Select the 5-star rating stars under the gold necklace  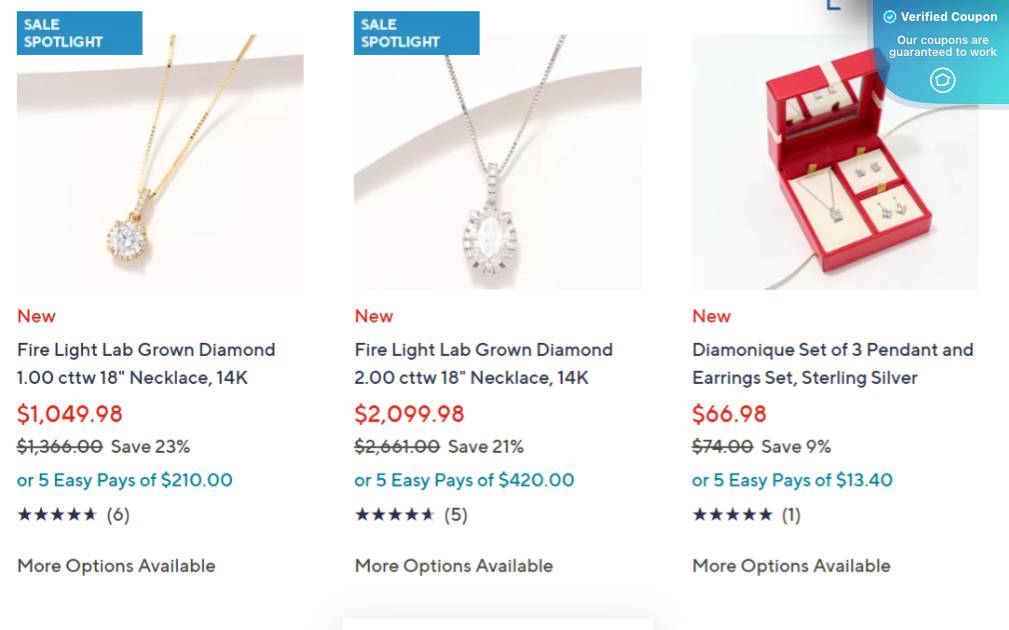(57, 514)
